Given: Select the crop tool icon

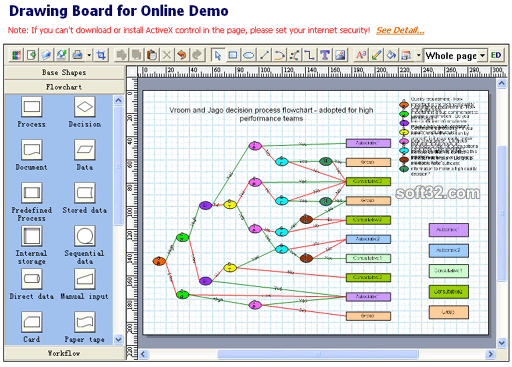Looking at the screenshot, I should (x=101, y=55).
